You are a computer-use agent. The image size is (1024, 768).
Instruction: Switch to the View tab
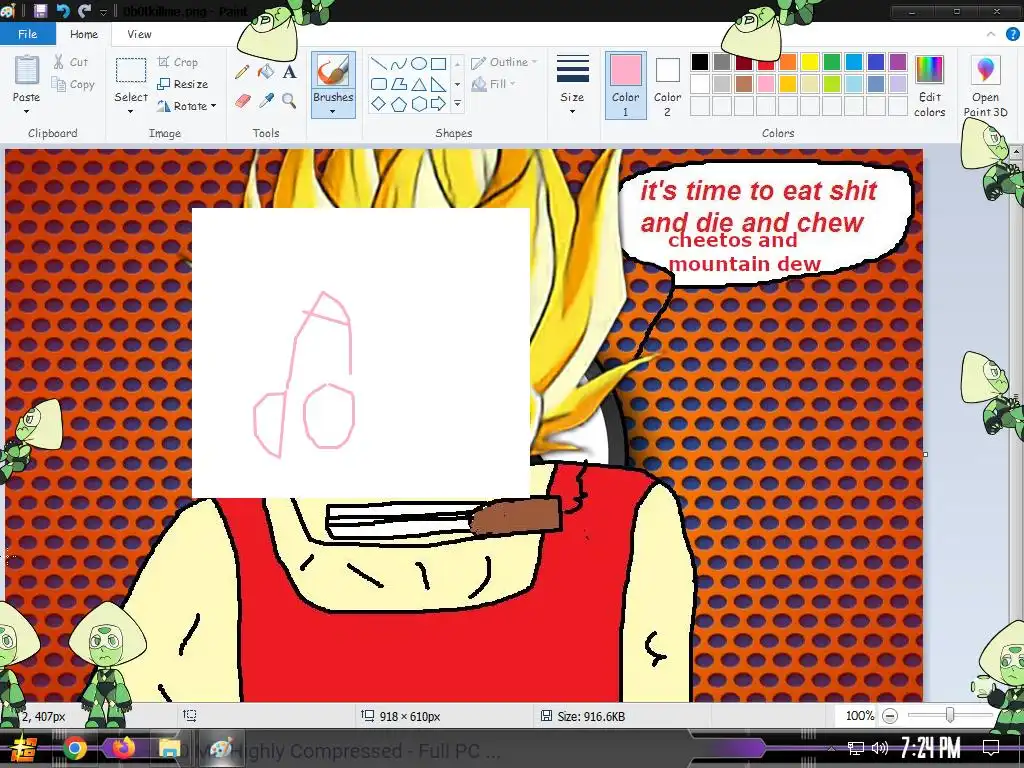(139, 34)
